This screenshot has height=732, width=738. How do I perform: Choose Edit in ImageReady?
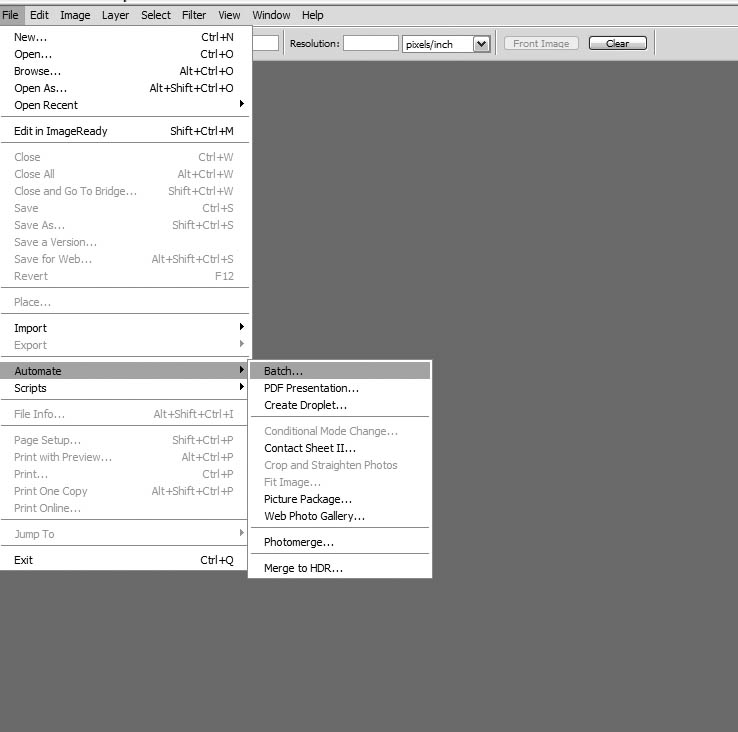point(124,131)
